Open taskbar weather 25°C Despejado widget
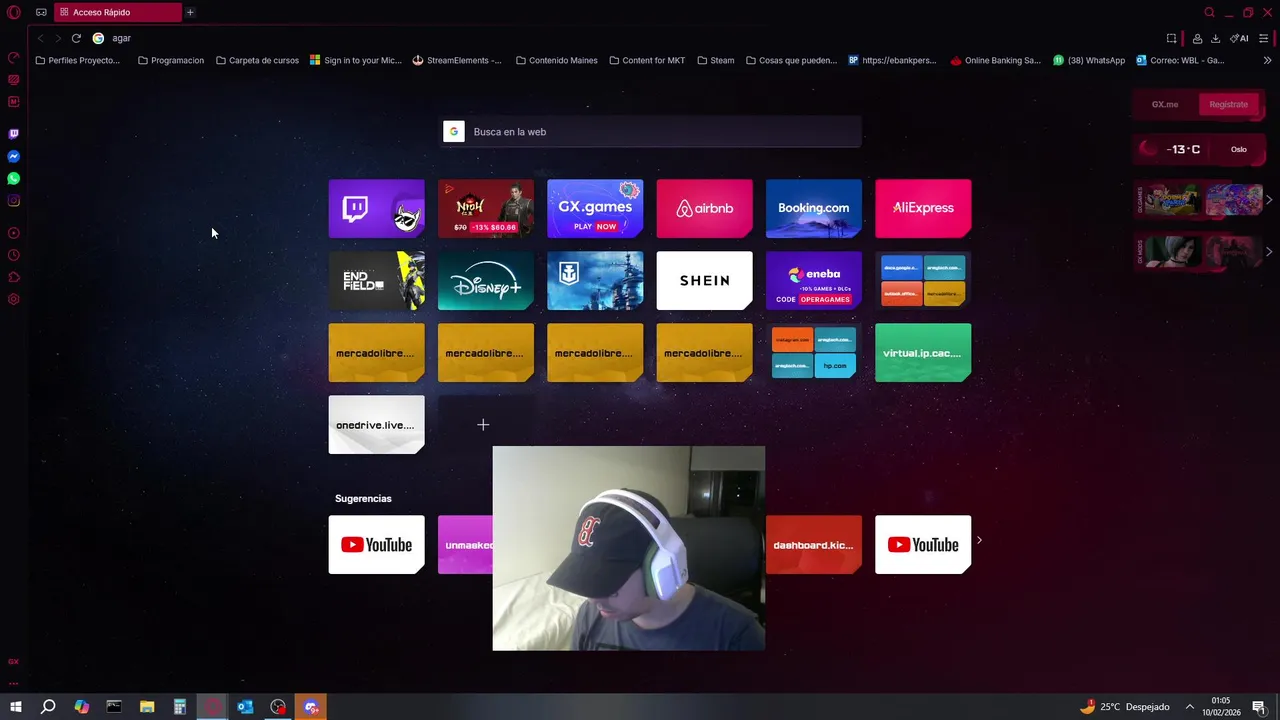The image size is (1280, 720). click(1124, 707)
